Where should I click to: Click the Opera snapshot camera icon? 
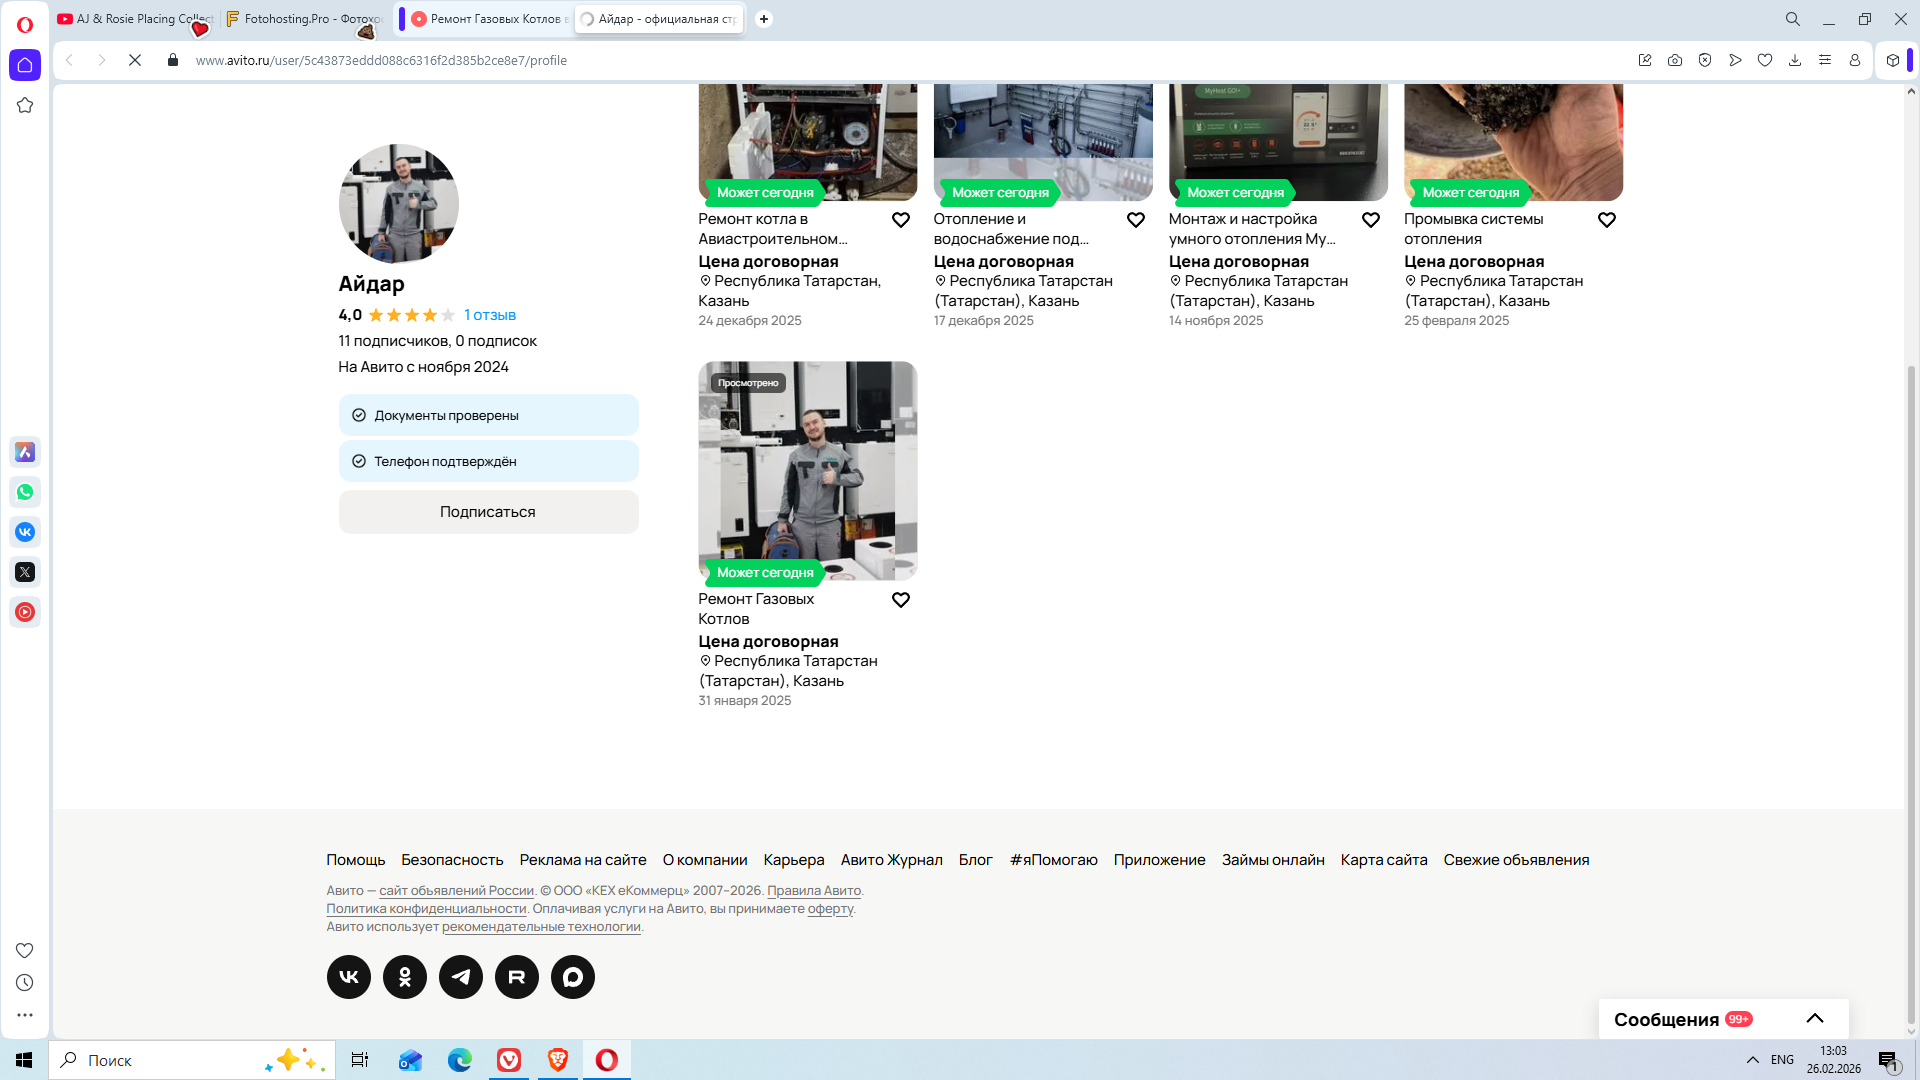point(1675,60)
